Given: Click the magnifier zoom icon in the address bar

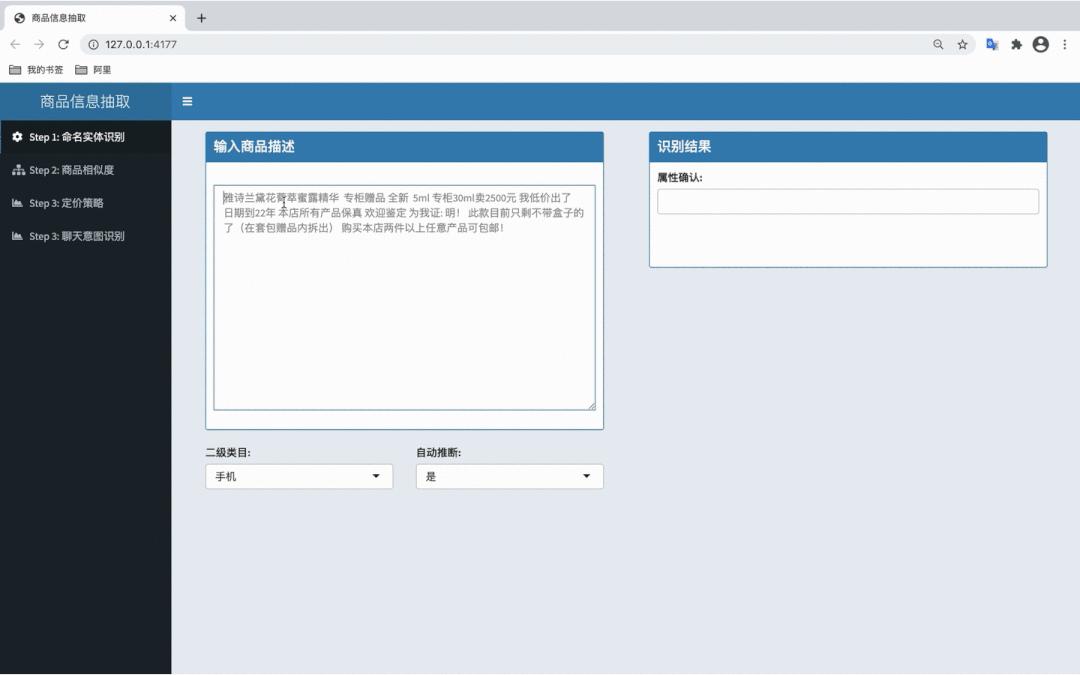Looking at the screenshot, I should coord(938,44).
